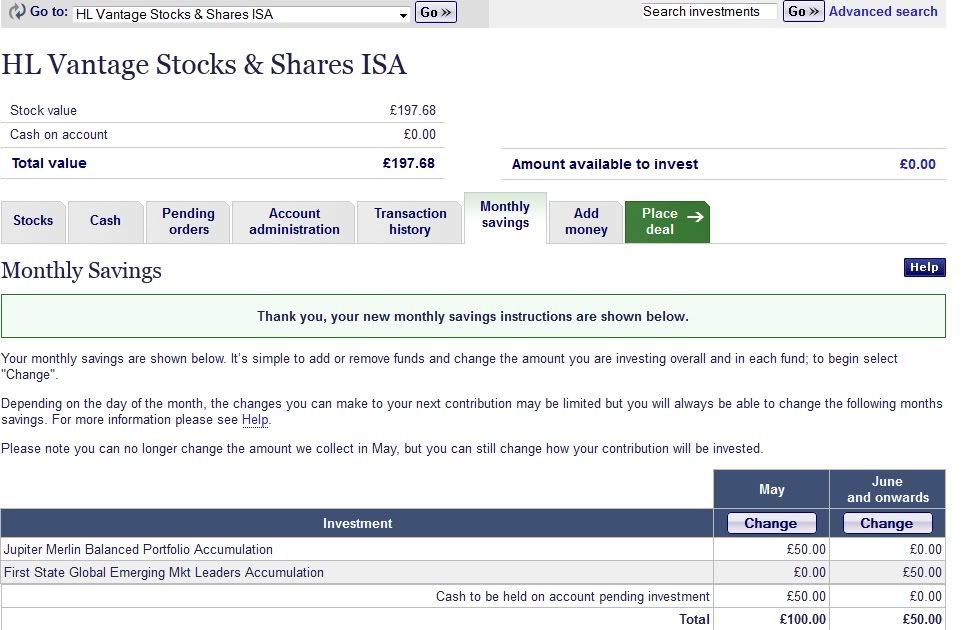Click the May total £100.00
The height and width of the screenshot is (630, 965).
point(803,620)
